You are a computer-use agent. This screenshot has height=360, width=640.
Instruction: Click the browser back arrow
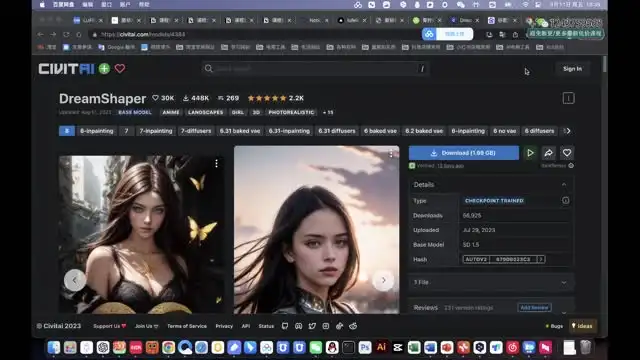point(40,35)
